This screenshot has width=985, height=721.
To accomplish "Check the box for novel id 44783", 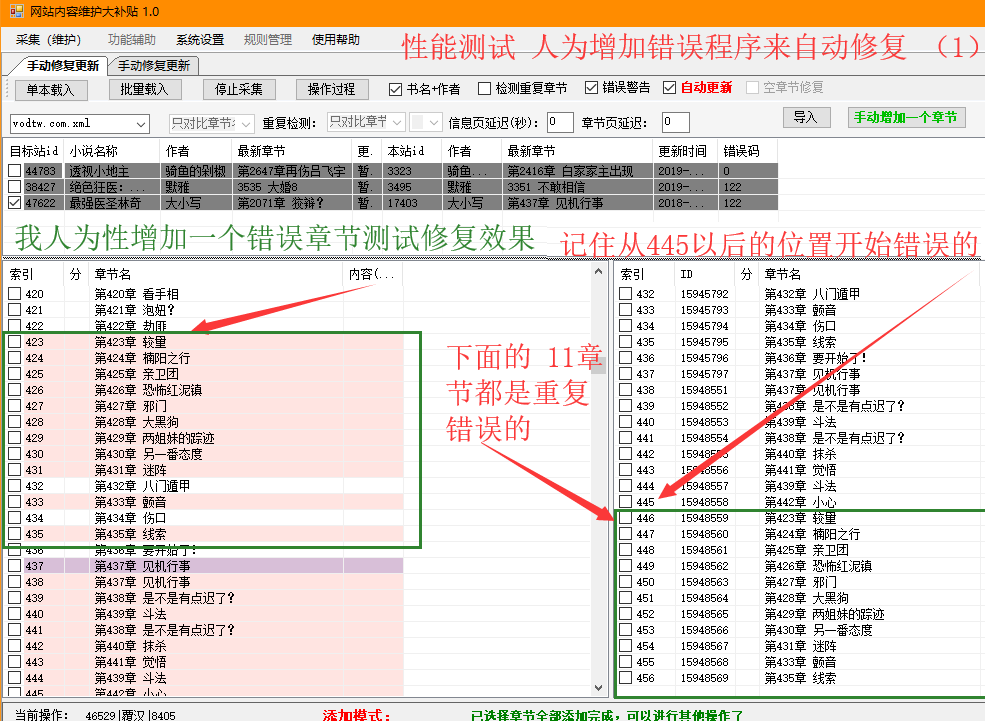I will (14, 171).
